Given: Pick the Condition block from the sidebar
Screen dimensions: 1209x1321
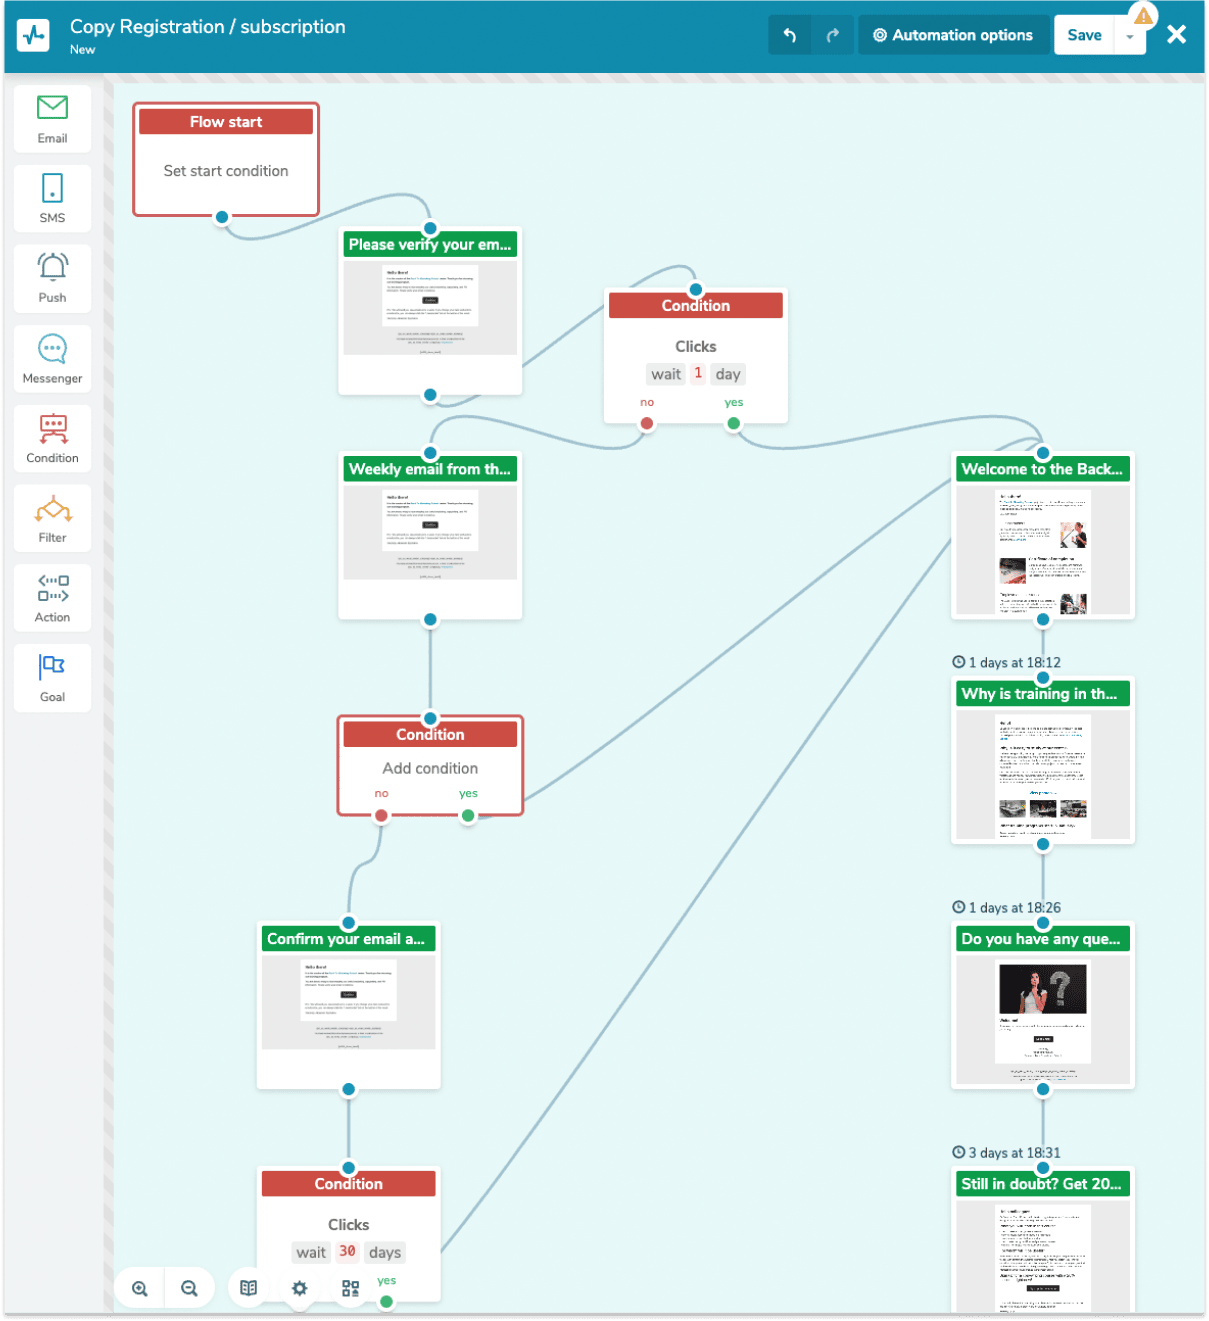Looking at the screenshot, I should click(x=52, y=438).
